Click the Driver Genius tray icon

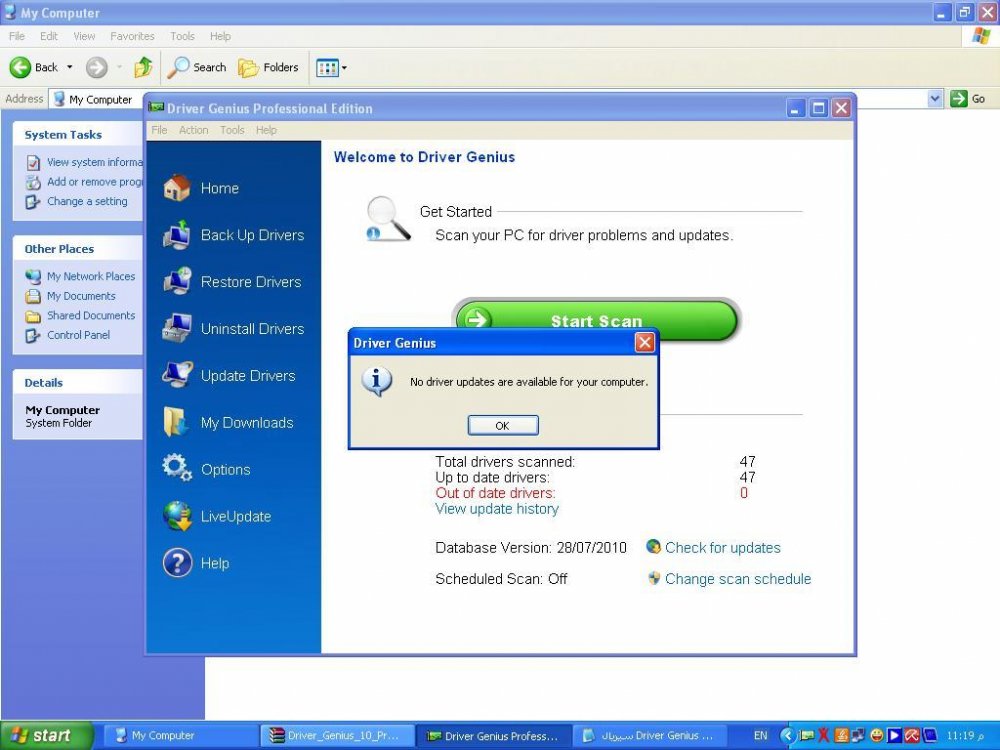point(806,735)
